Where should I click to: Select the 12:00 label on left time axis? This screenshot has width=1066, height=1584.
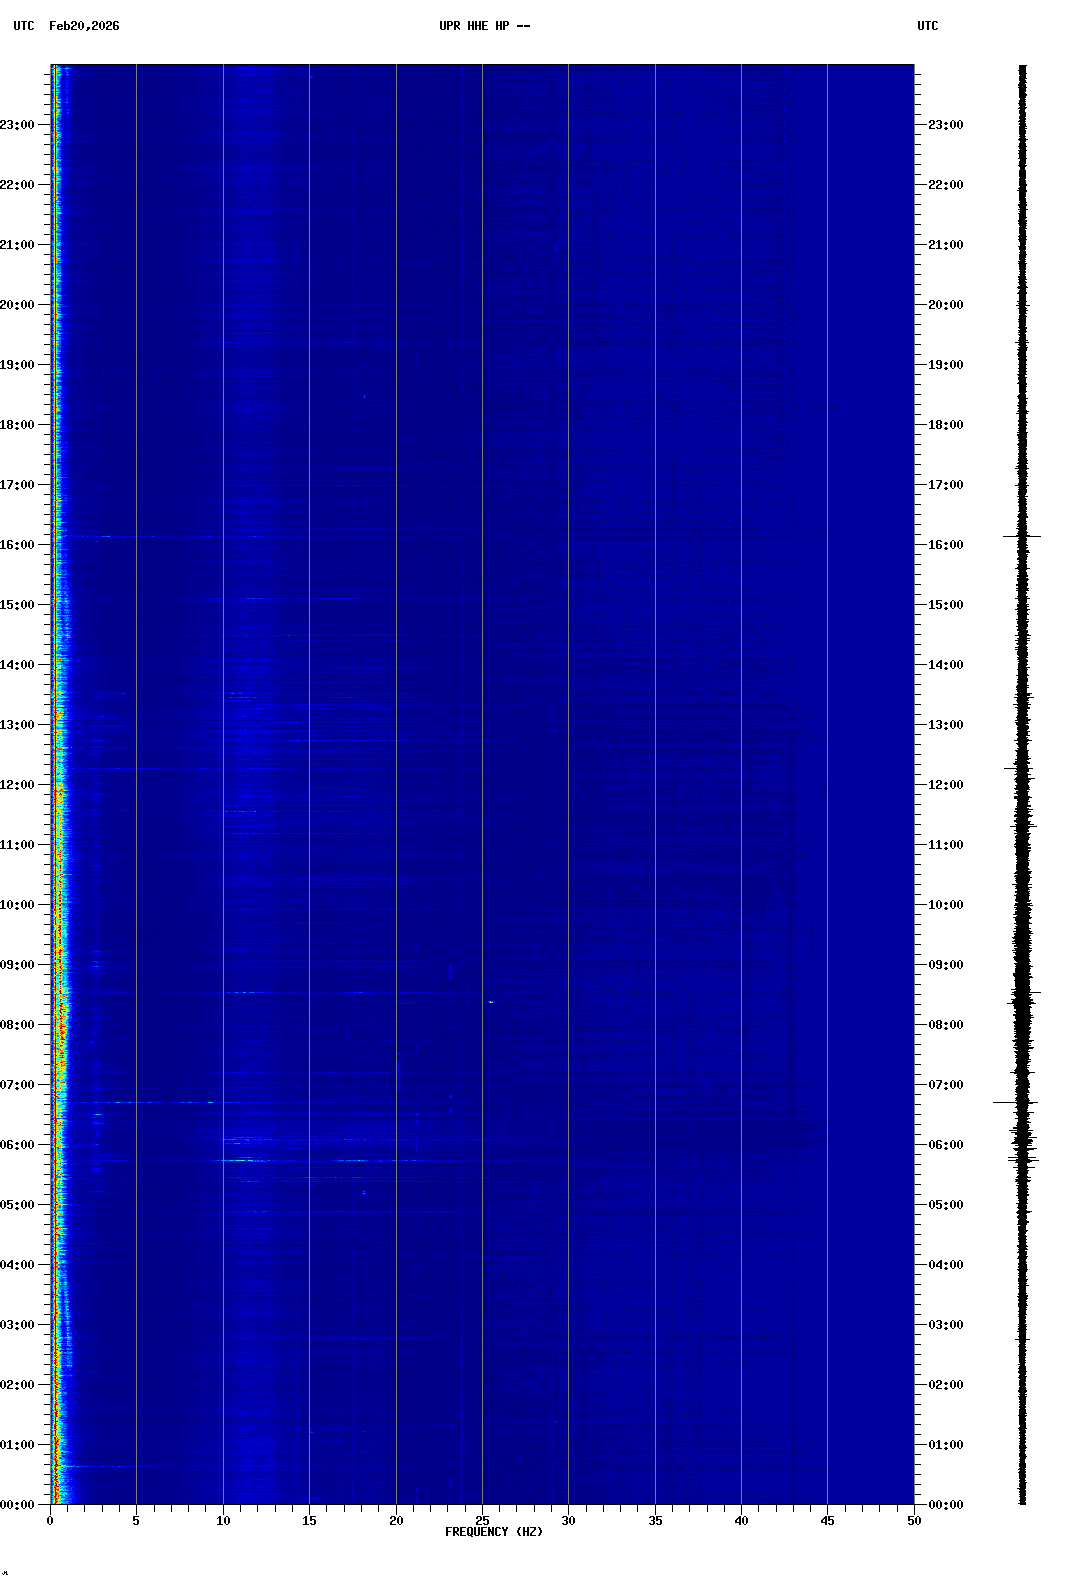tap(18, 785)
